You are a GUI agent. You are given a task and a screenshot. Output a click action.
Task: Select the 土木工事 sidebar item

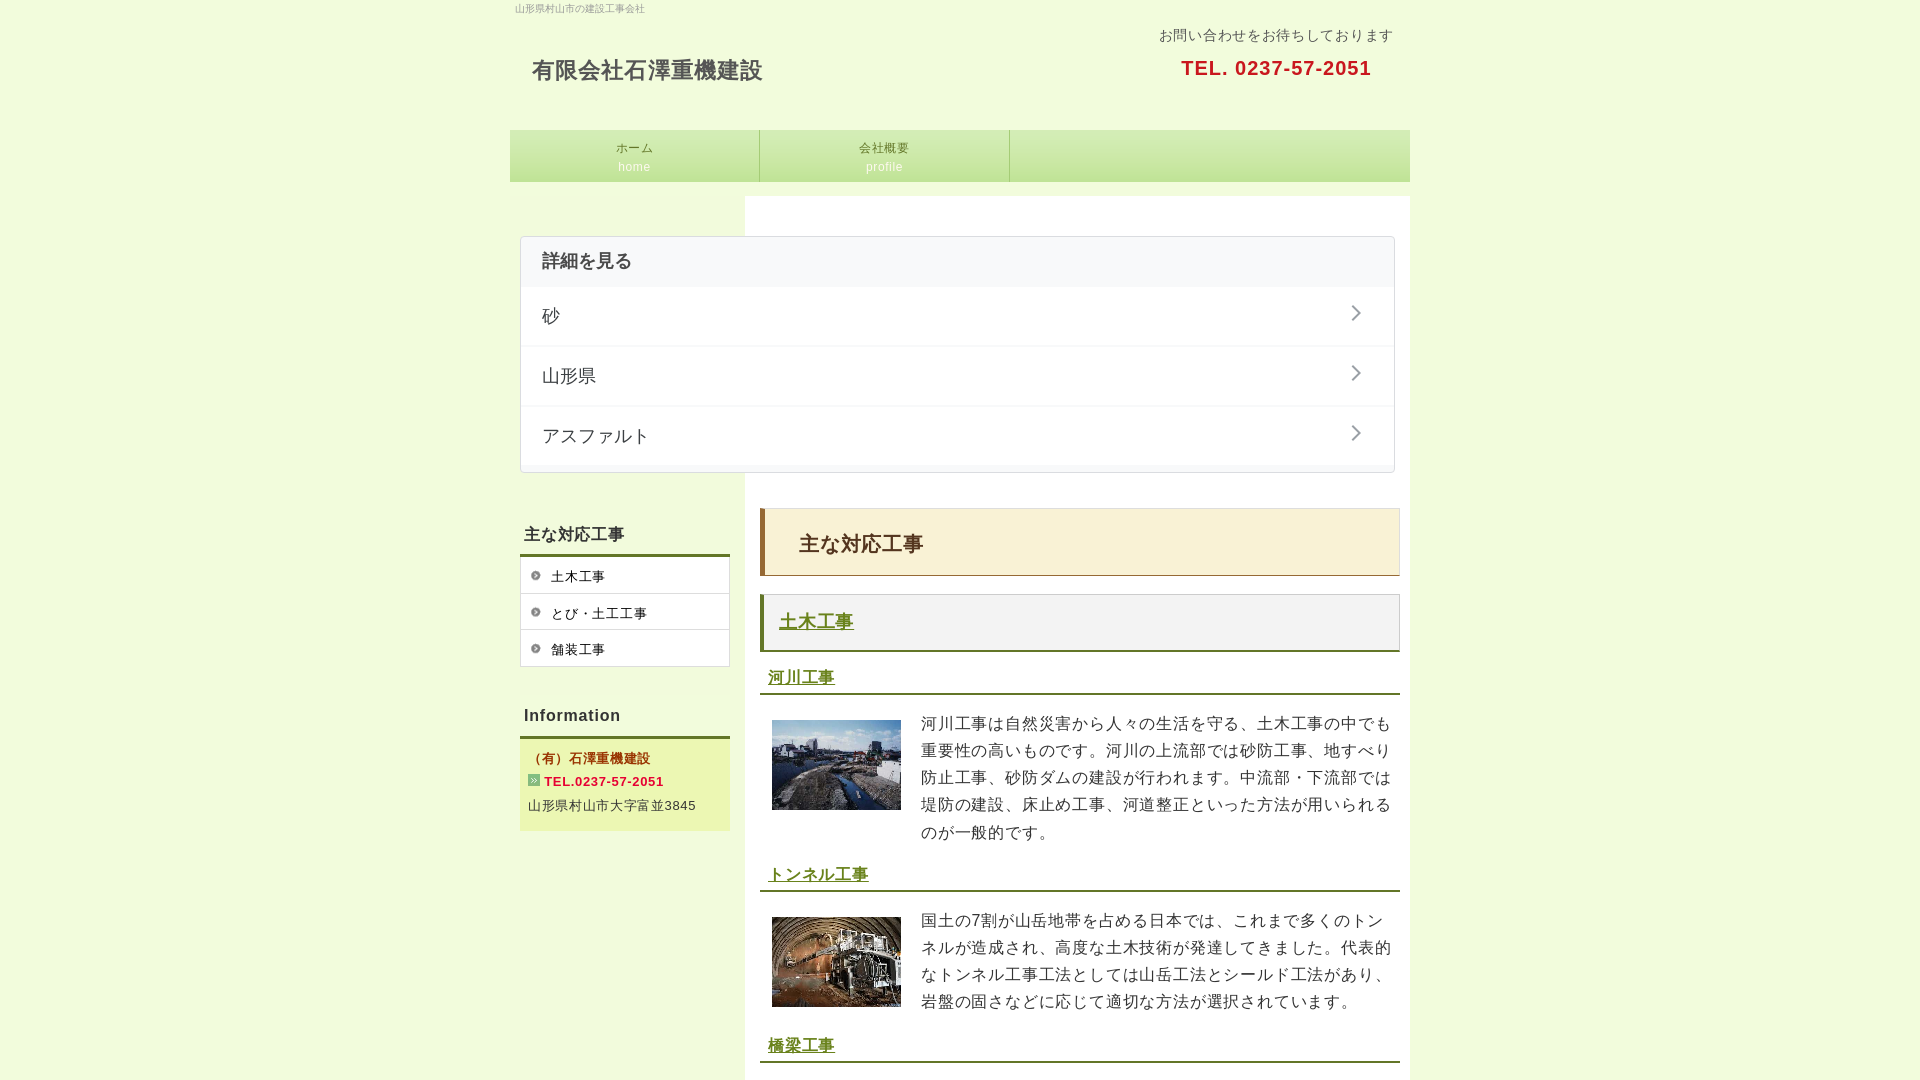578,576
